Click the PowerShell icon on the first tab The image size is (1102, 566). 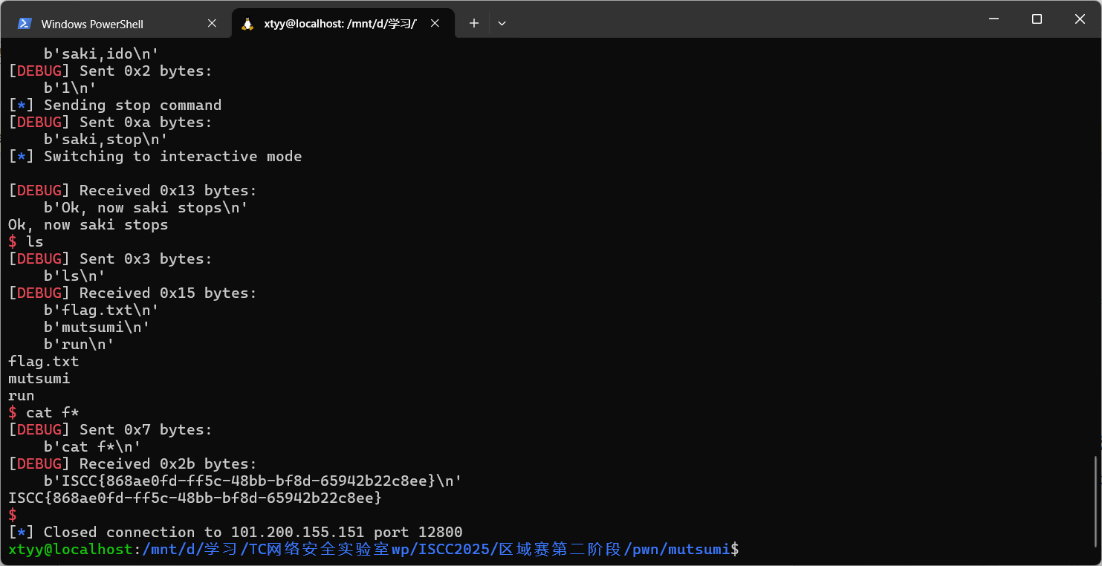pos(24,23)
